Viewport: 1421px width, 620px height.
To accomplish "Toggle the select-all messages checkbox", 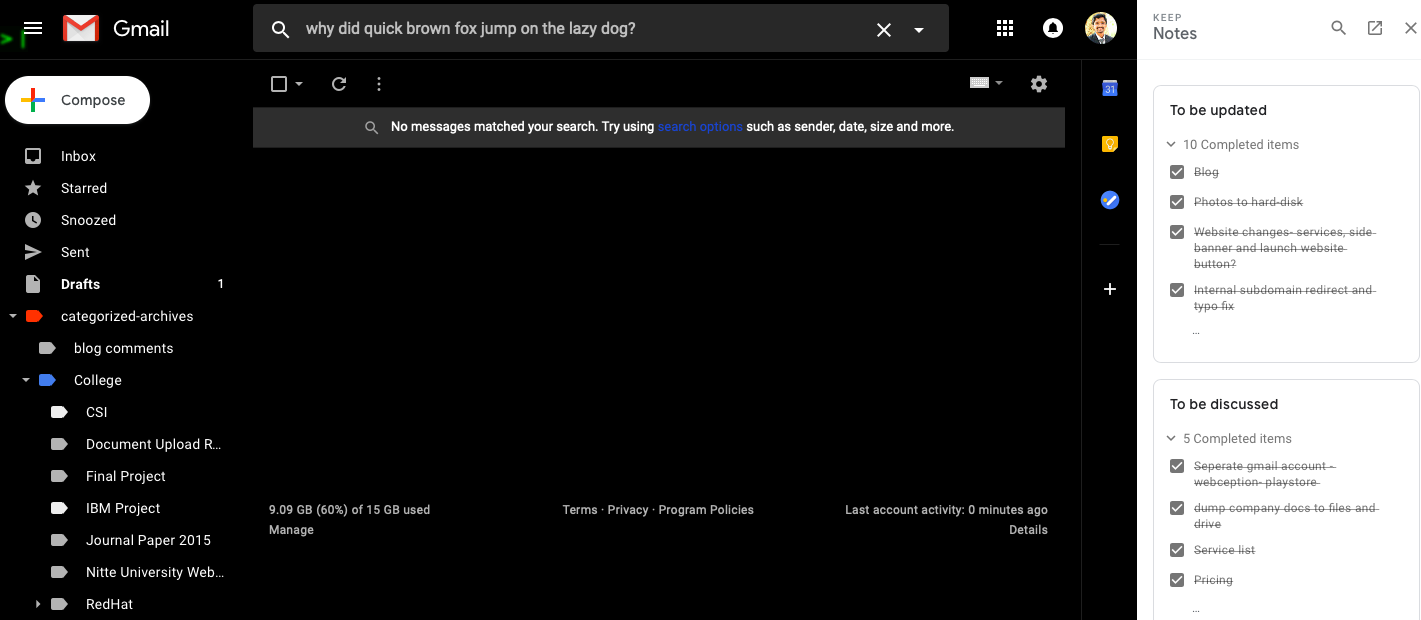I will click(279, 84).
